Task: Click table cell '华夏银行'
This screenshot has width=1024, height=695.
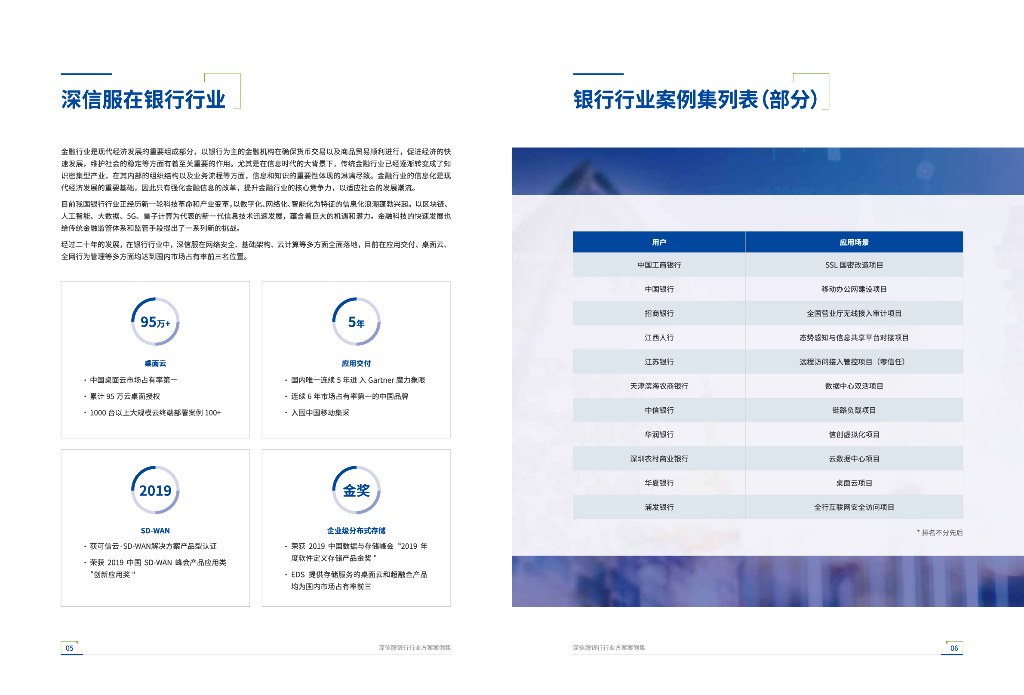Action: [659, 483]
